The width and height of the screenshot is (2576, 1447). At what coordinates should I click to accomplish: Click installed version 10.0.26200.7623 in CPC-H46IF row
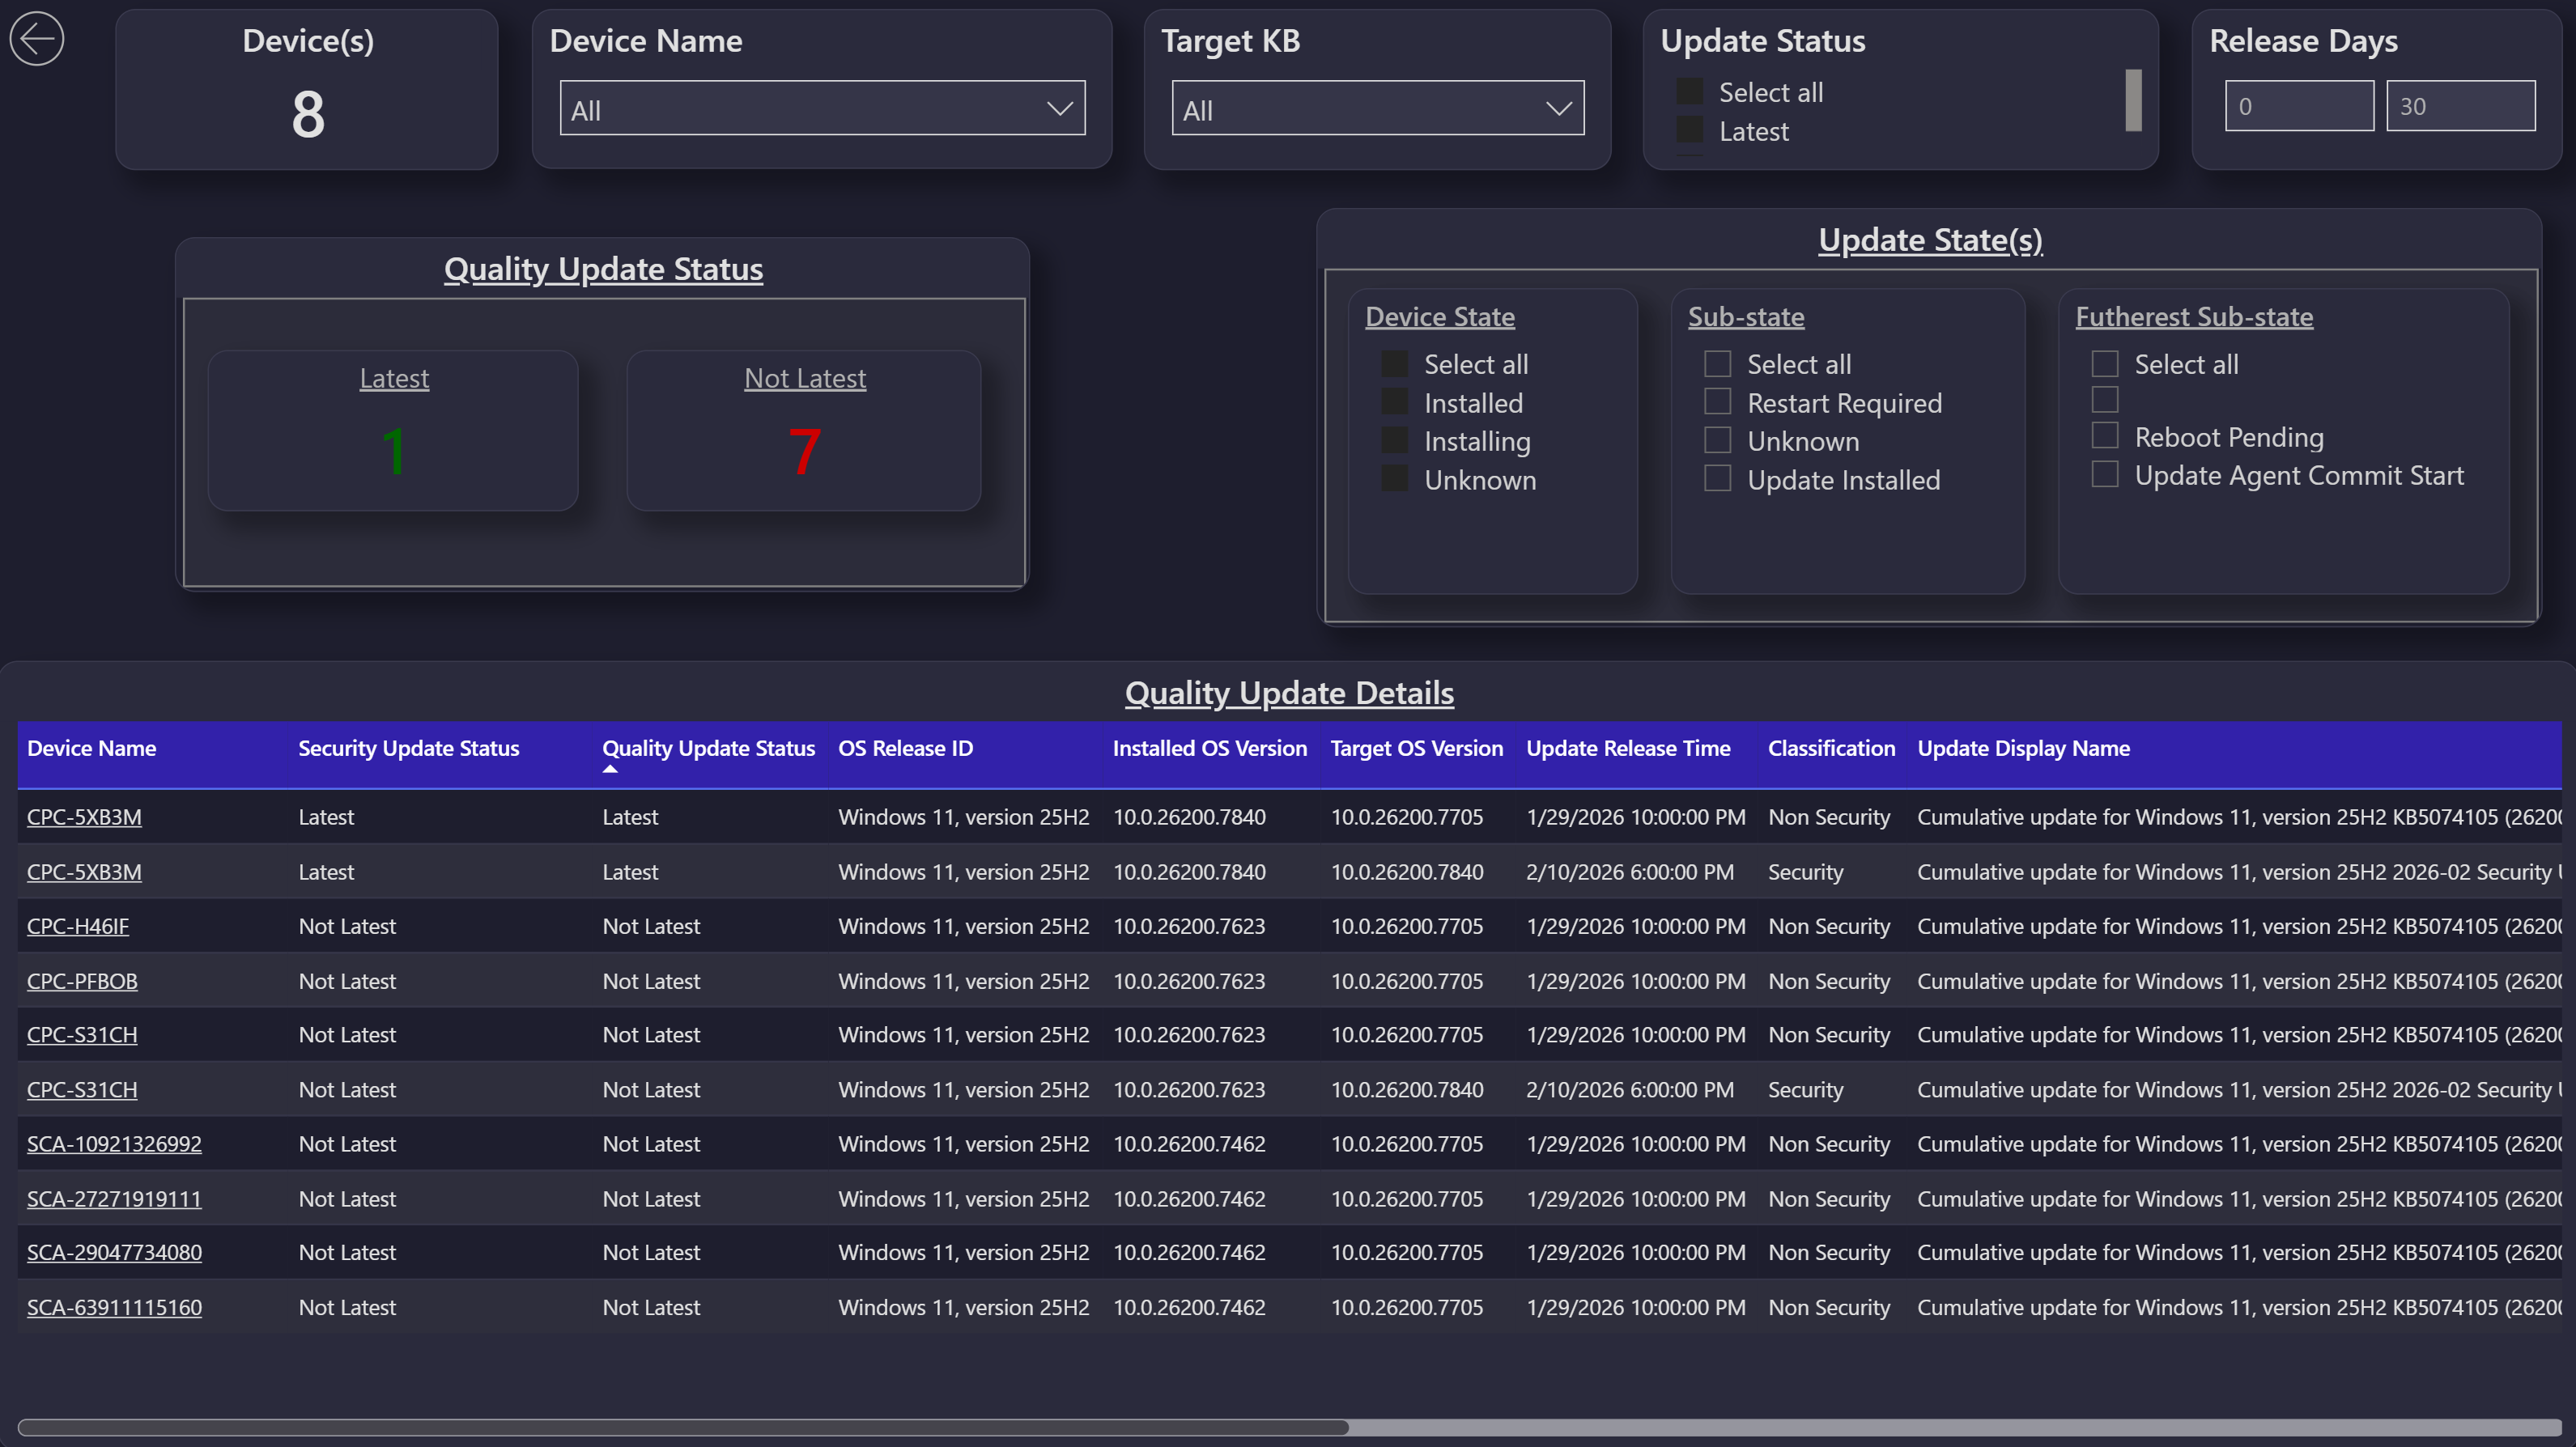coord(1189,926)
